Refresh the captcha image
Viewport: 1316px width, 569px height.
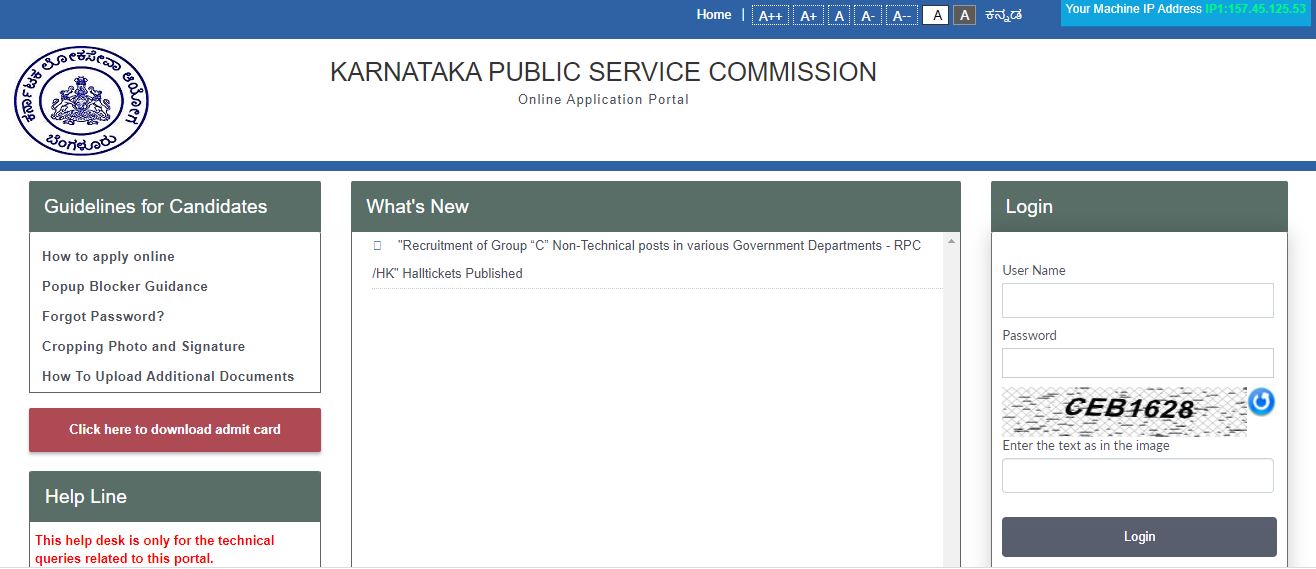1261,402
